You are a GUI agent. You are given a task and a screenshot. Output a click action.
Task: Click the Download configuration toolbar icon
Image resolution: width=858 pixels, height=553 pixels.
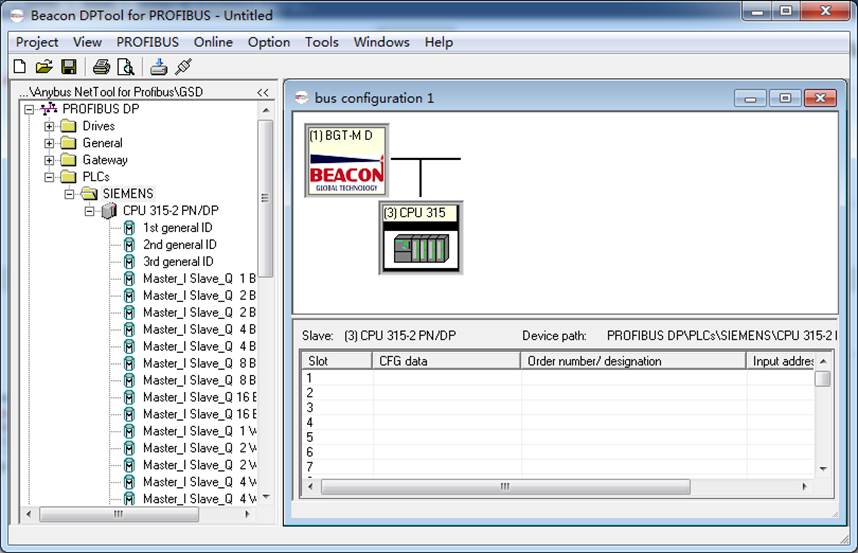pyautogui.click(x=159, y=67)
